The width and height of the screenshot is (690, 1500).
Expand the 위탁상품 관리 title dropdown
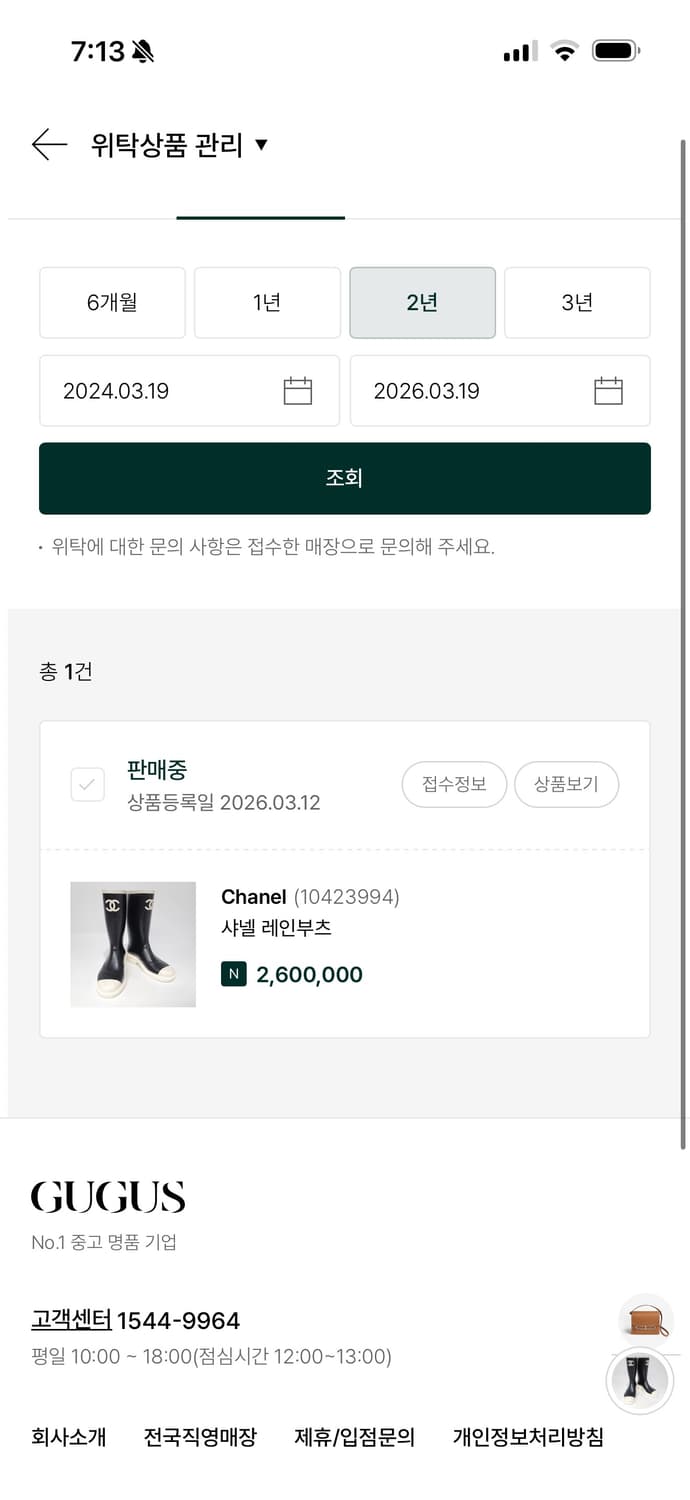[262, 144]
